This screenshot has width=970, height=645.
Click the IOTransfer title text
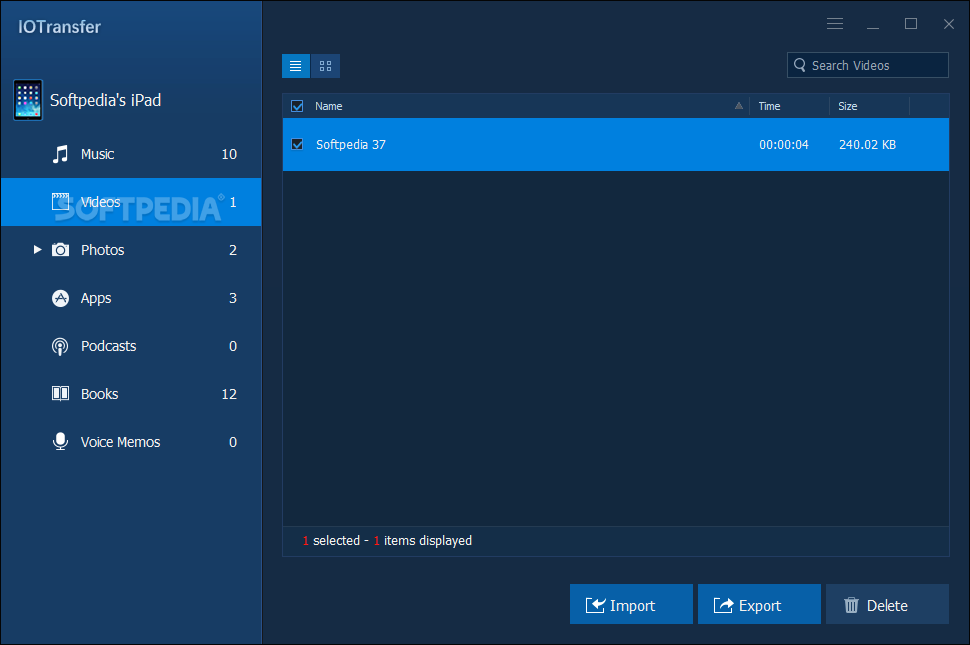pos(59,27)
